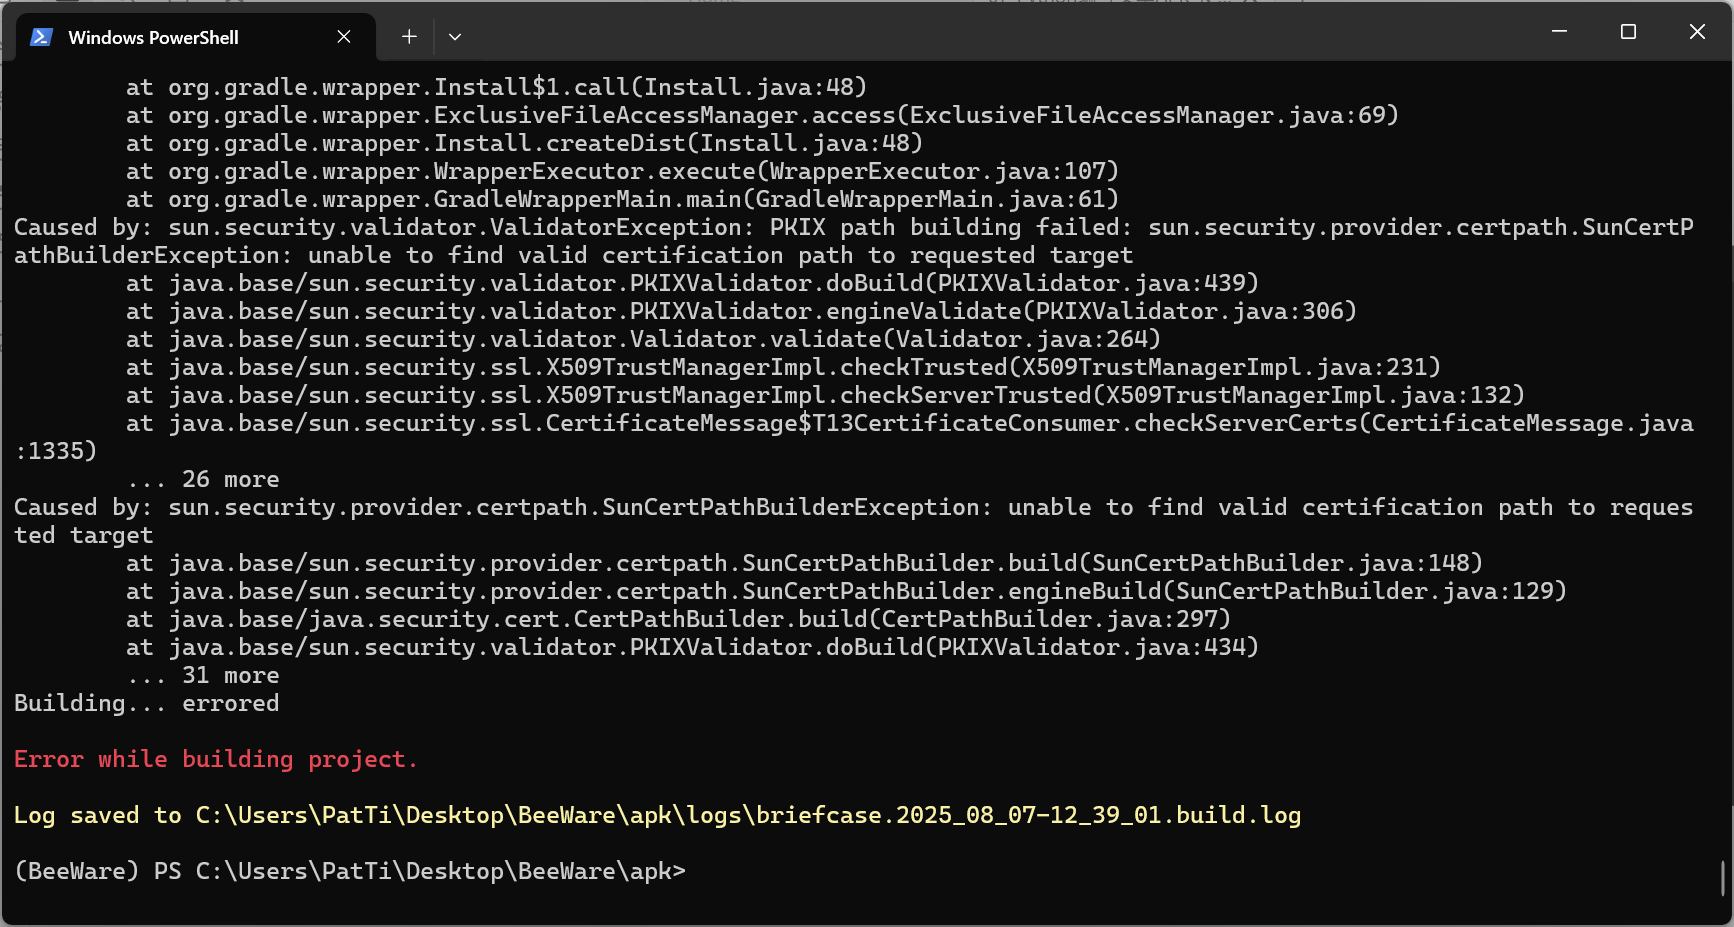Image resolution: width=1734 pixels, height=927 pixels.
Task: Click the 'ted target' wrapped line
Action: point(84,535)
